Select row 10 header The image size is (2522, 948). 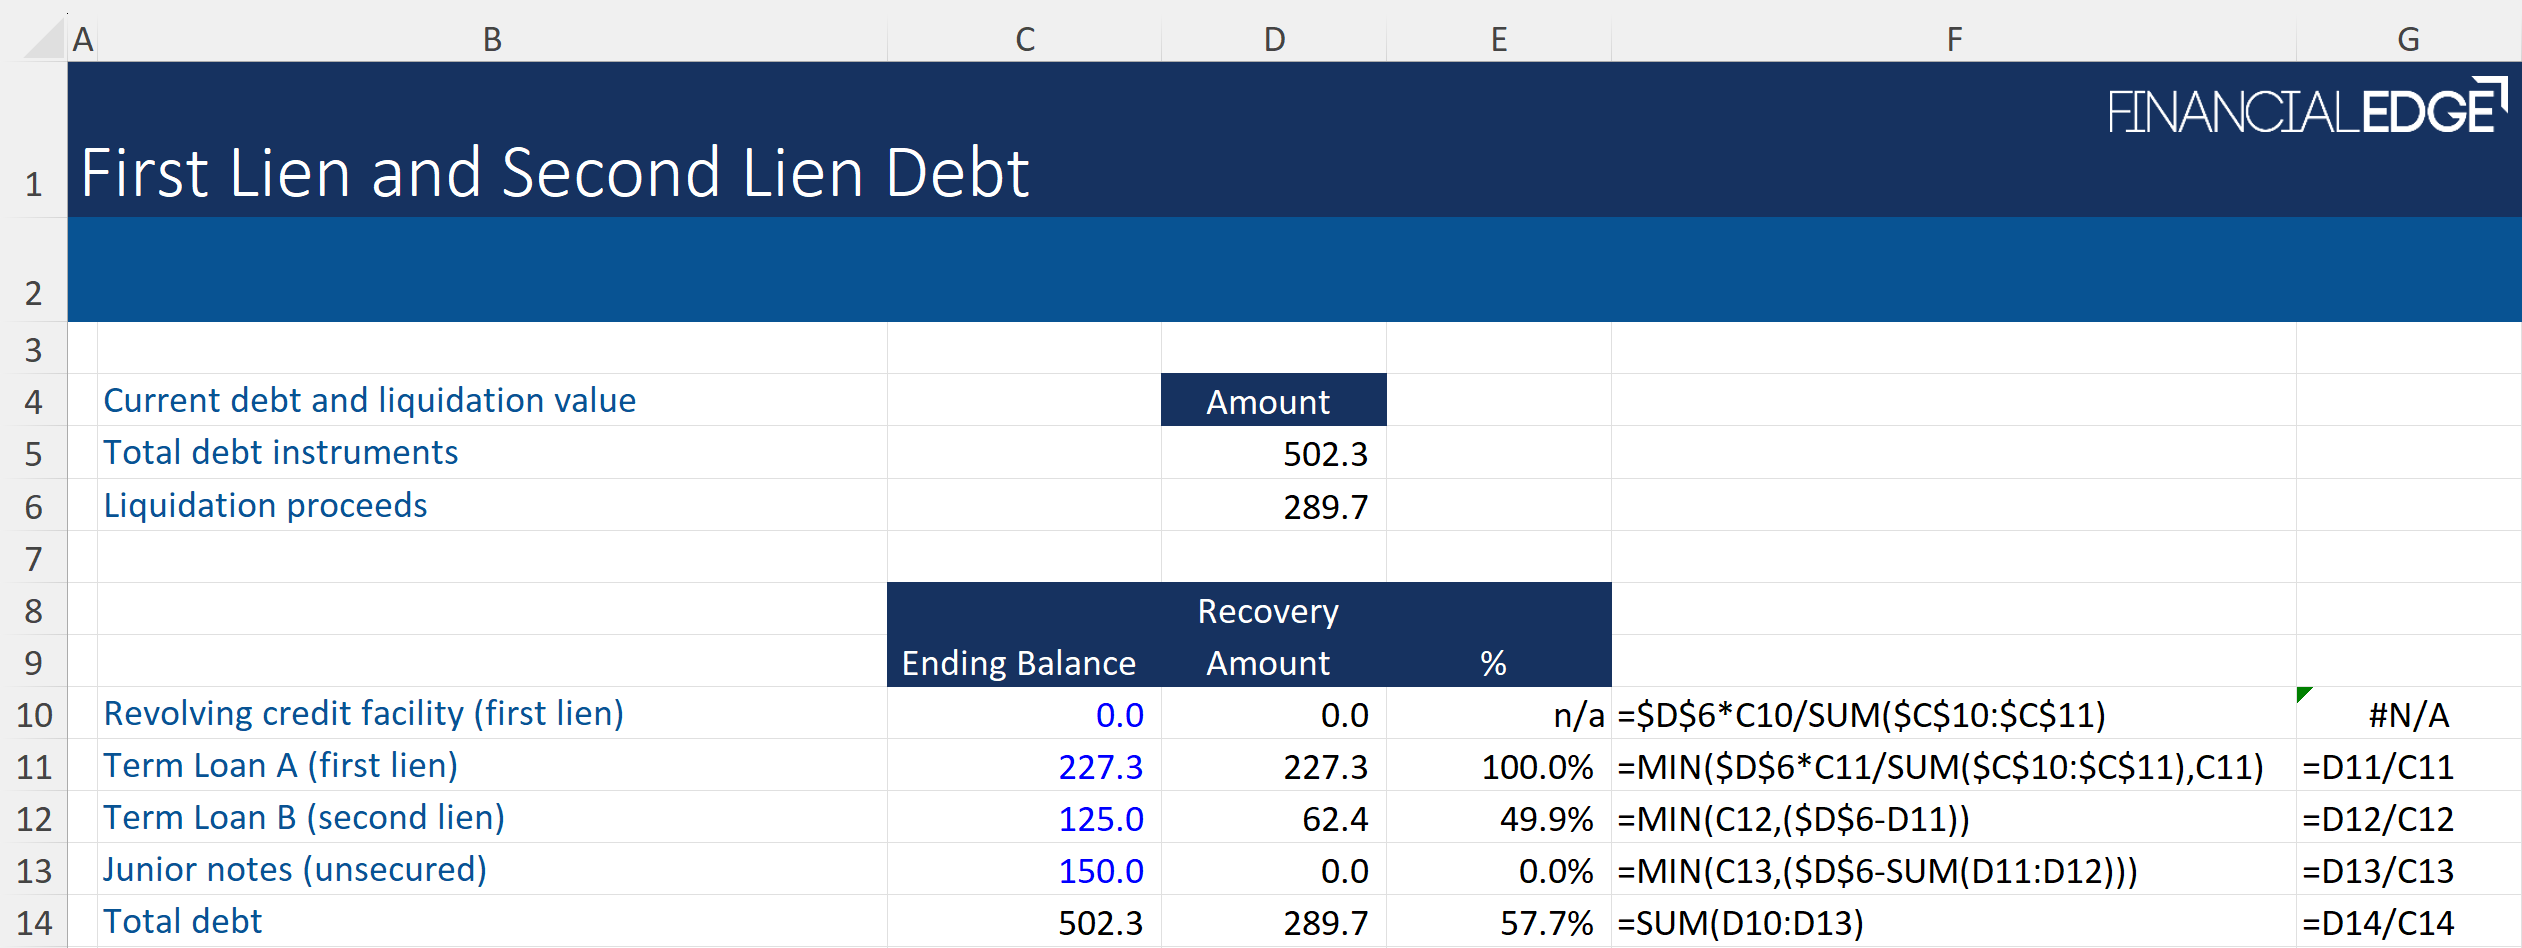34,714
